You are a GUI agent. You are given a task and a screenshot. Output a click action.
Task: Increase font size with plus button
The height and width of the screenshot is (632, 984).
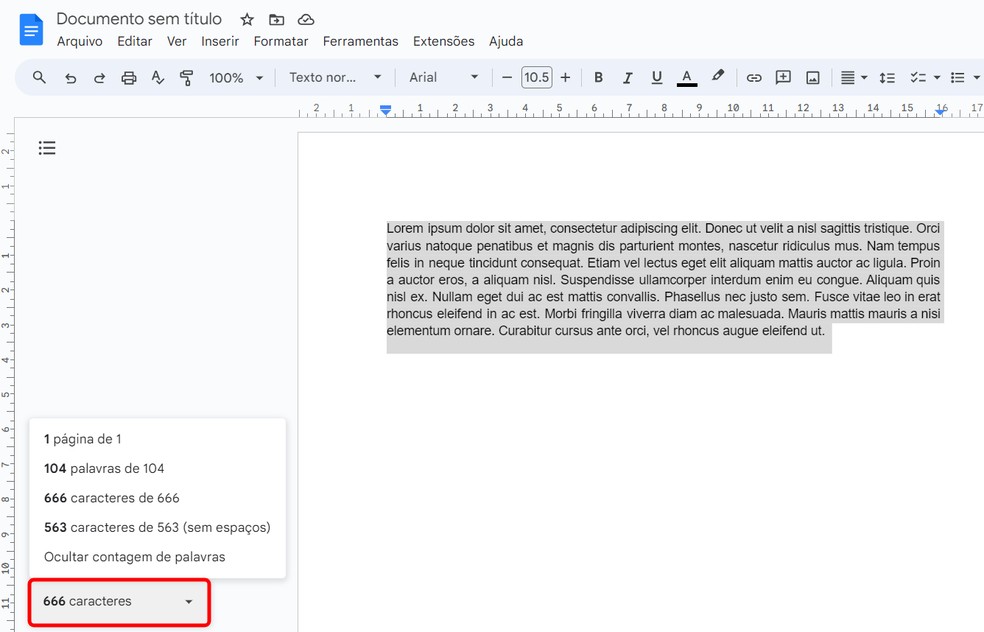tap(565, 77)
